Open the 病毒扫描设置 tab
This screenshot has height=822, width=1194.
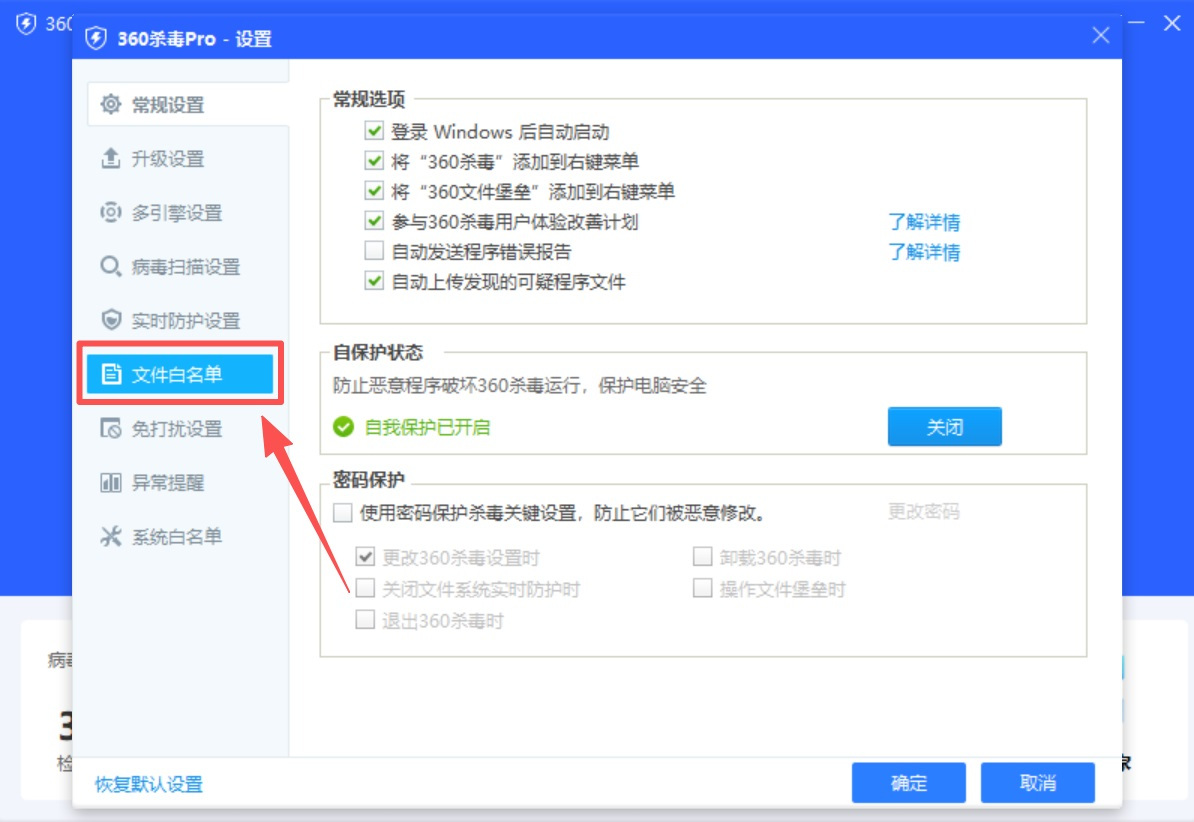click(185, 267)
